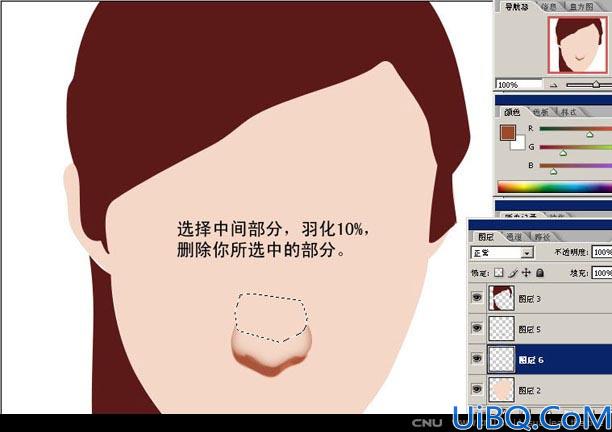The image size is (612, 432).
Task: Click the brown foreground color swatch
Action: 507,132
